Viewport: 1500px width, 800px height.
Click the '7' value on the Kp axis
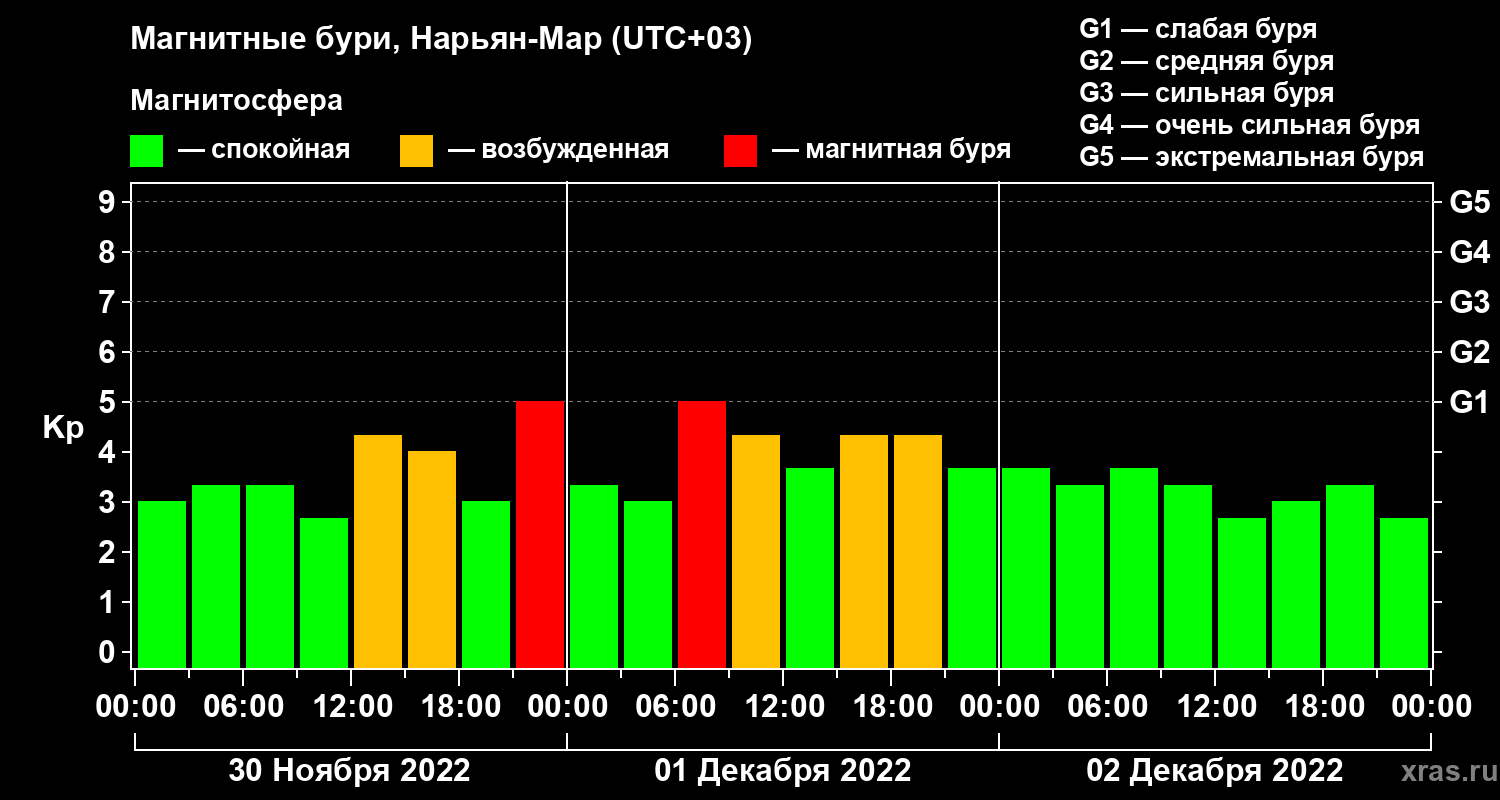coord(109,302)
